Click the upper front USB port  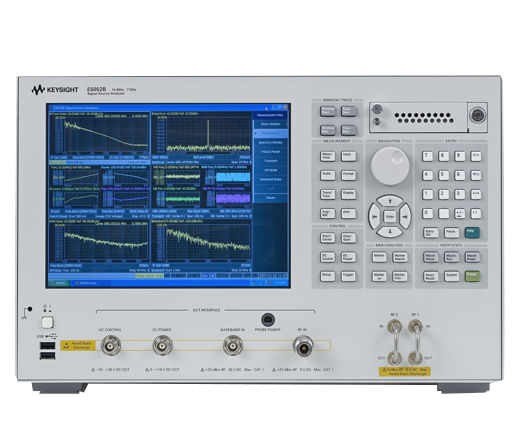tap(47, 346)
